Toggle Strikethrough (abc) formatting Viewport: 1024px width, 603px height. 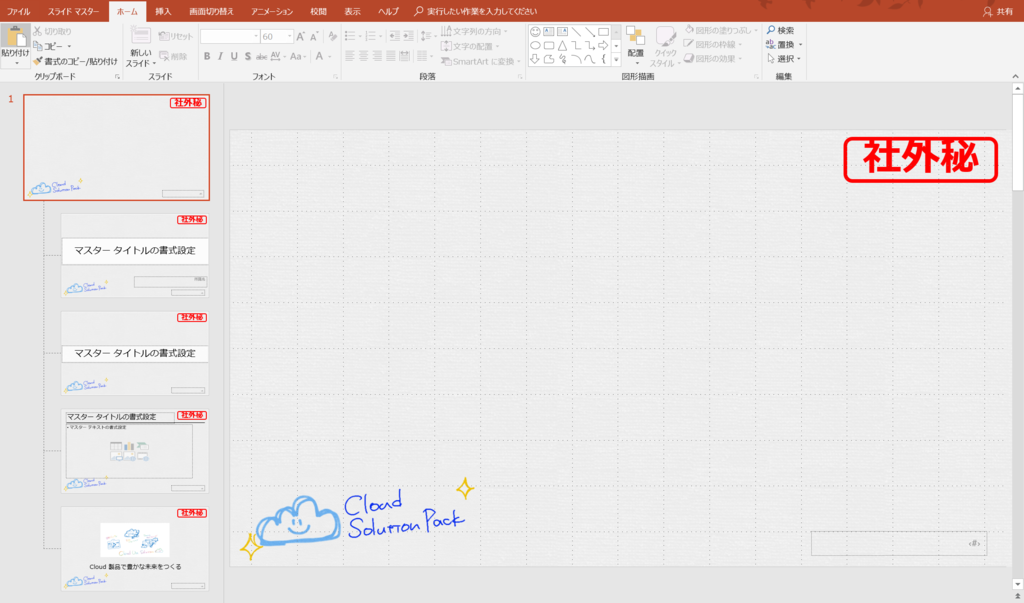pos(261,56)
